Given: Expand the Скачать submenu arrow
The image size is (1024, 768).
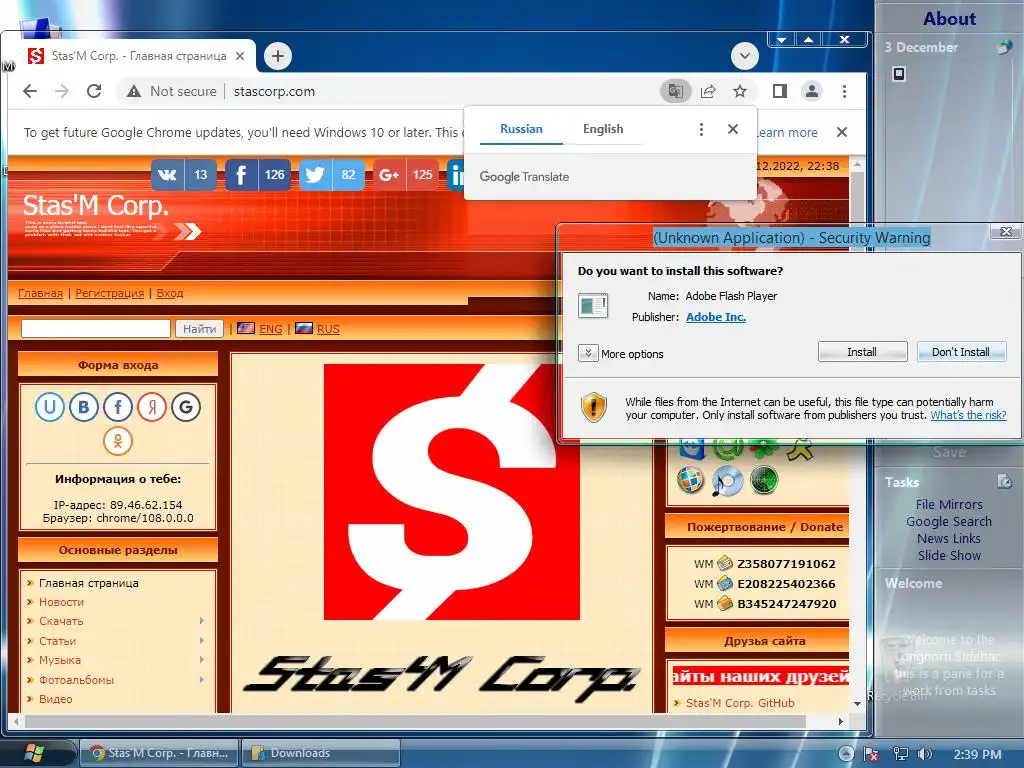Looking at the screenshot, I should click(202, 620).
